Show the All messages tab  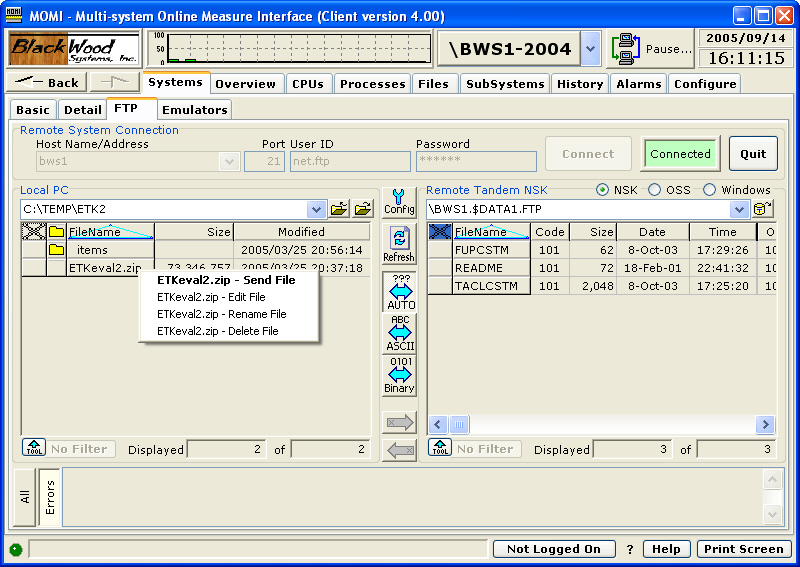tap(24, 497)
